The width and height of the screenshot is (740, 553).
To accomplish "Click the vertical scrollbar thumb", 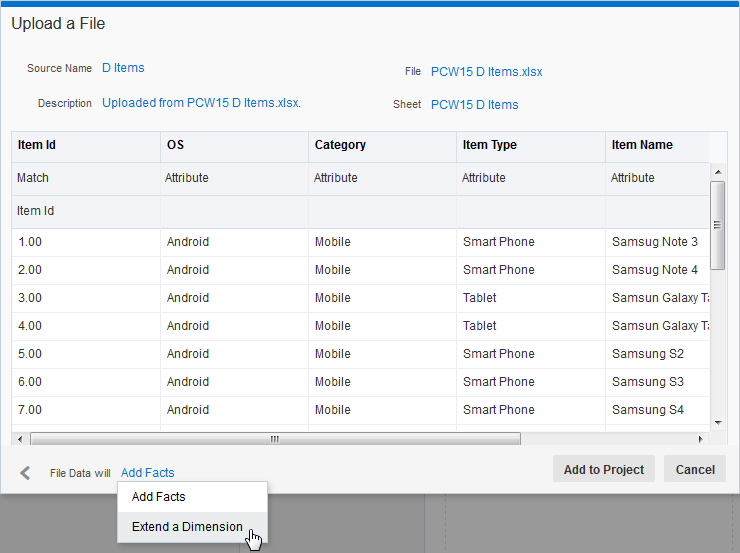I will pos(718,225).
